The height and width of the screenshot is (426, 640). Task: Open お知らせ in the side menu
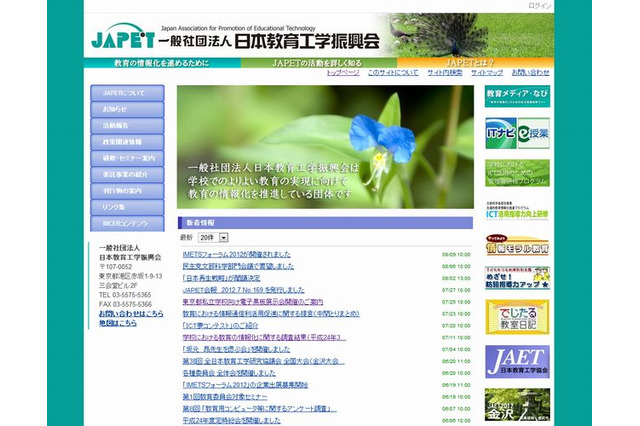point(127,109)
